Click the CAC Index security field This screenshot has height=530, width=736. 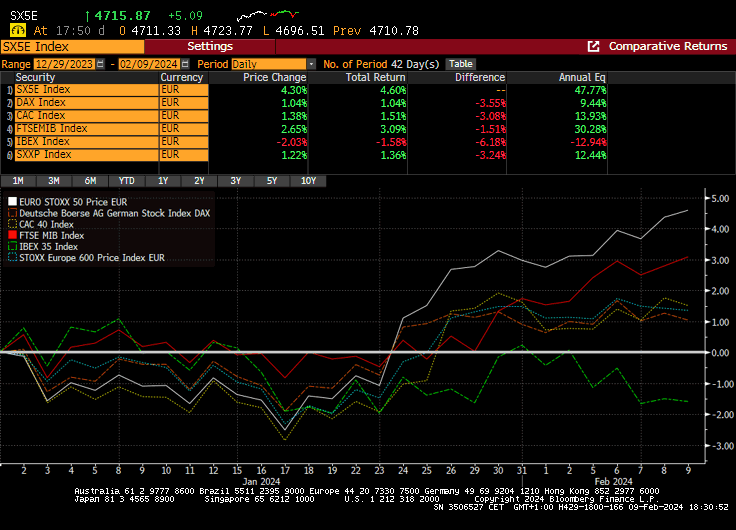pyautogui.click(x=86, y=115)
